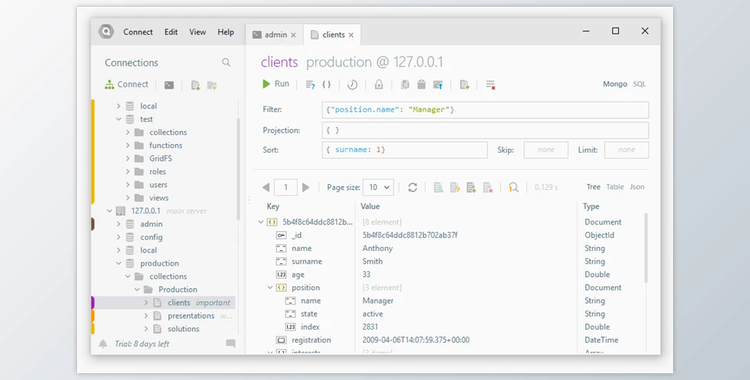
Task: Open the View menu
Action: [x=198, y=32]
